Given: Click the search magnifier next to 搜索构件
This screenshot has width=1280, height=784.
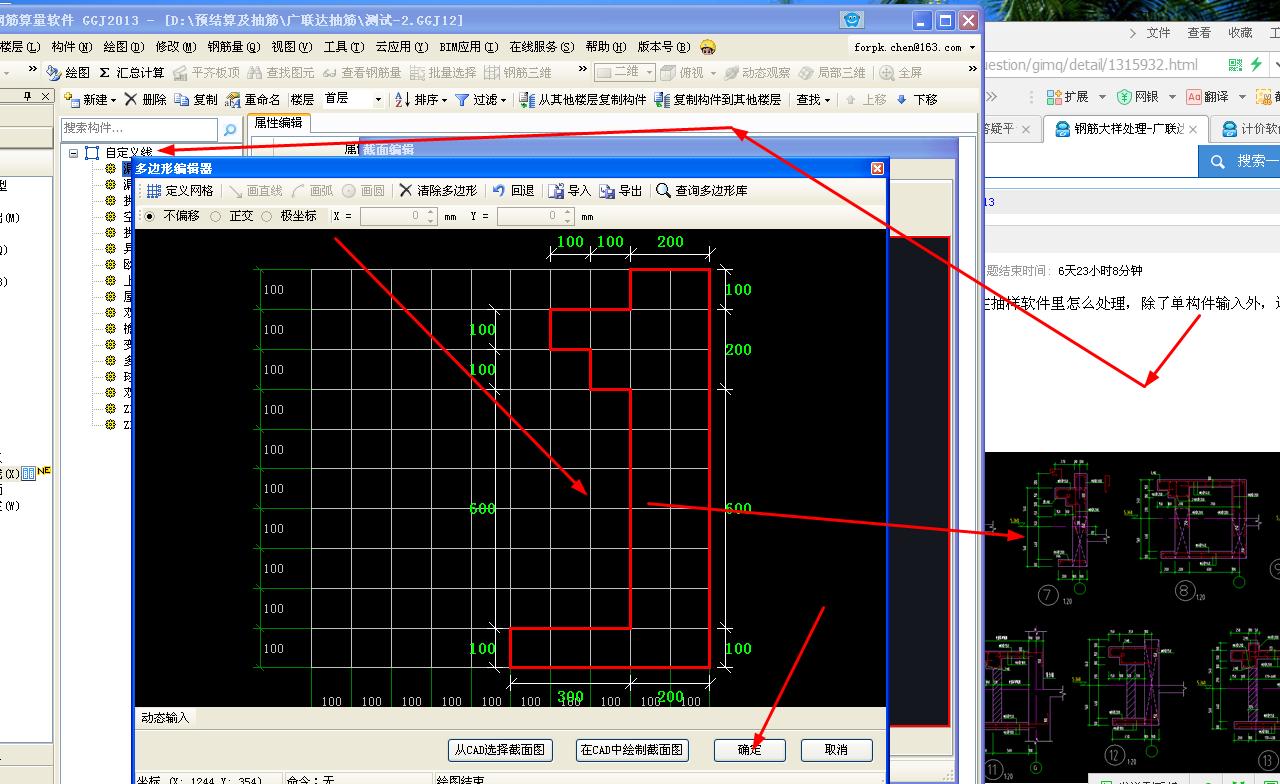Looking at the screenshot, I should pyautogui.click(x=230, y=130).
